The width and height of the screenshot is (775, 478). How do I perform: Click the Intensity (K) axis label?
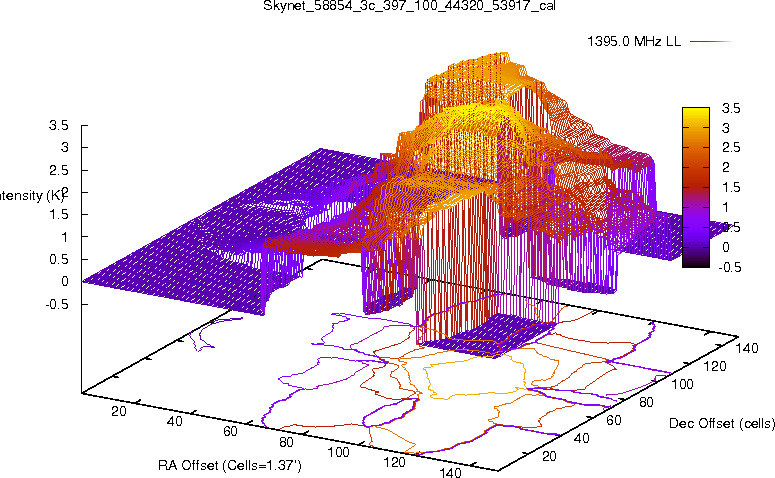[x=32, y=196]
